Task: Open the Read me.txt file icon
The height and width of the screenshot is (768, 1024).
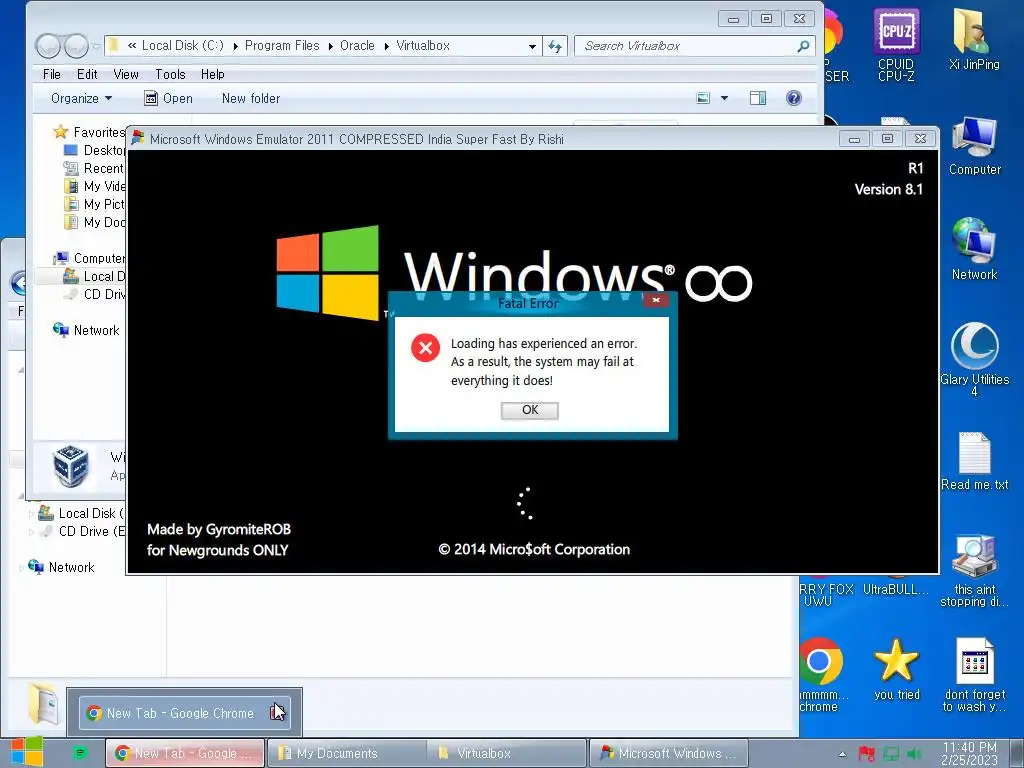Action: pyautogui.click(x=974, y=461)
